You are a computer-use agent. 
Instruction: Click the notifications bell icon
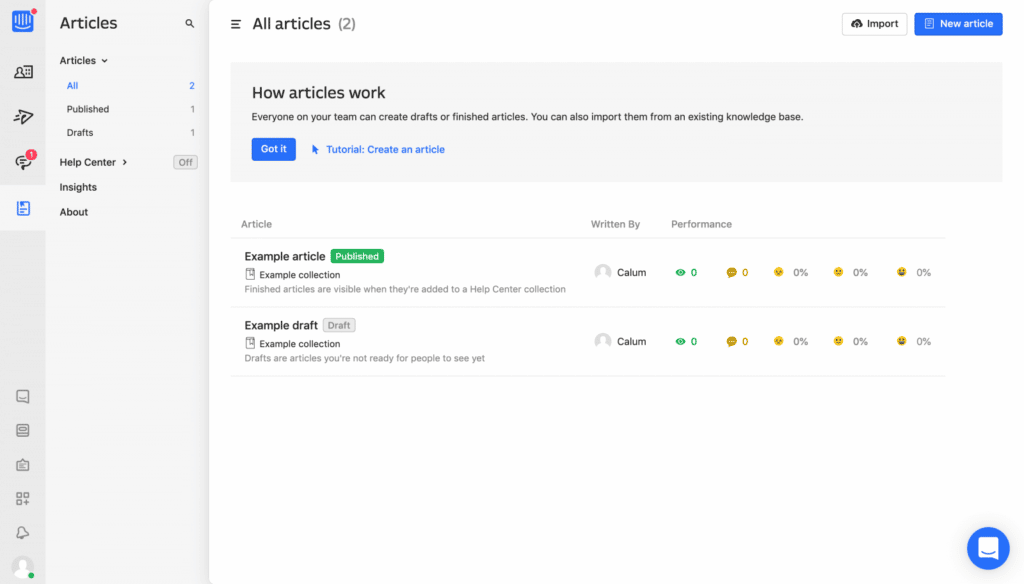point(23,532)
